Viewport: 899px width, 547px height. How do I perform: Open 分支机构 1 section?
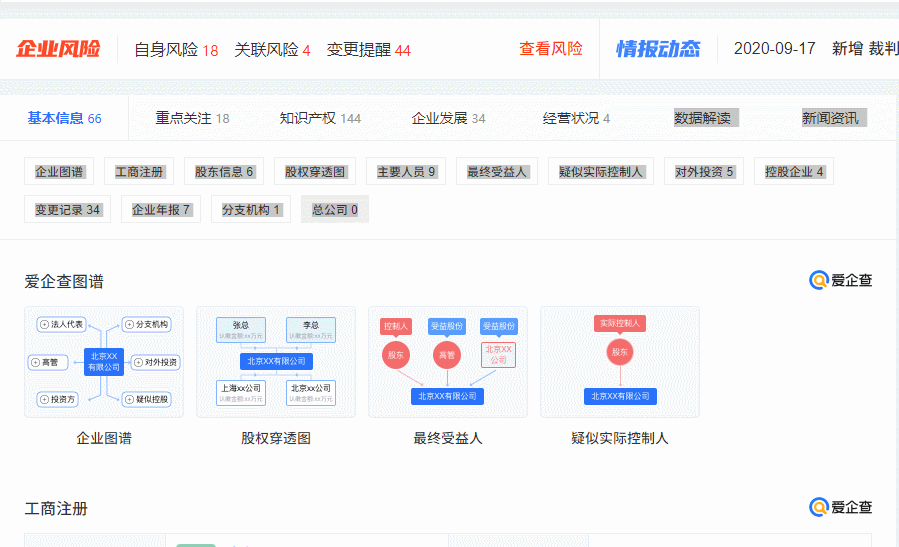click(251, 210)
